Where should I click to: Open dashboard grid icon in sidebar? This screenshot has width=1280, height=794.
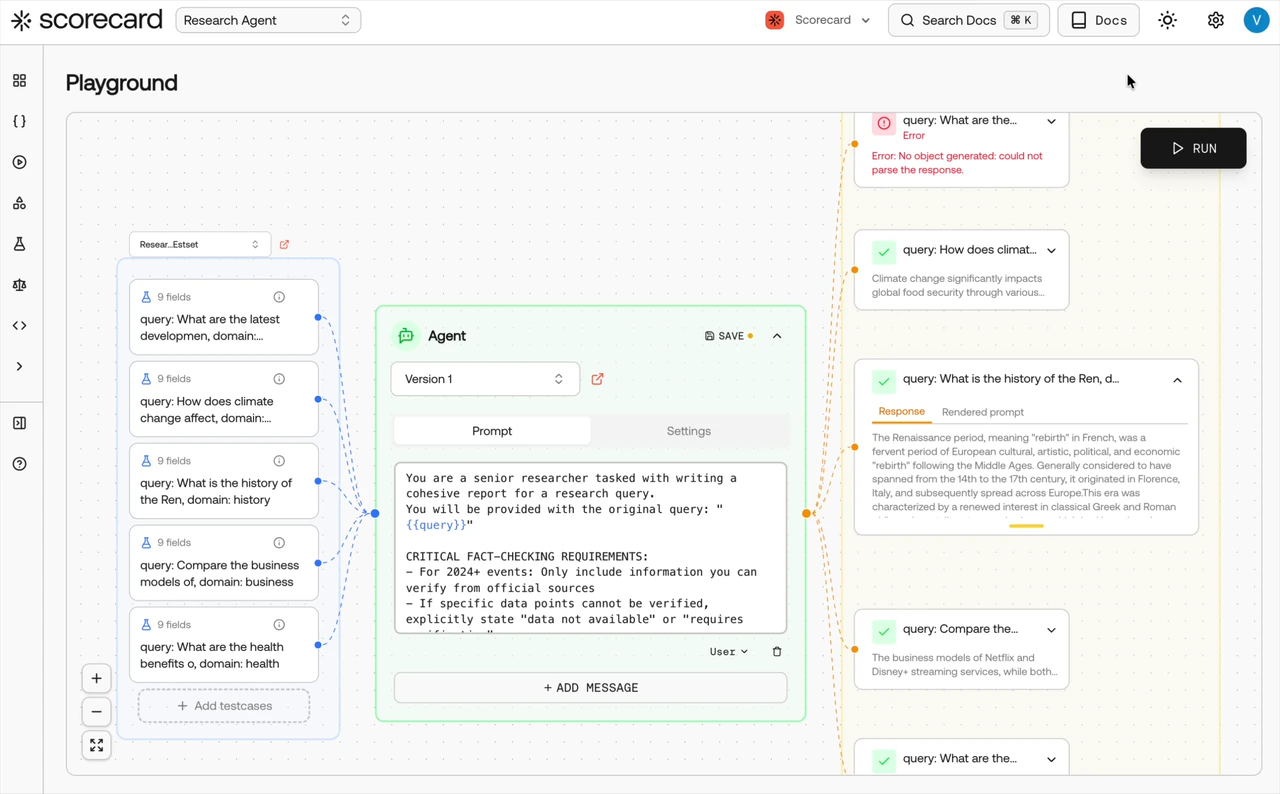coord(19,80)
